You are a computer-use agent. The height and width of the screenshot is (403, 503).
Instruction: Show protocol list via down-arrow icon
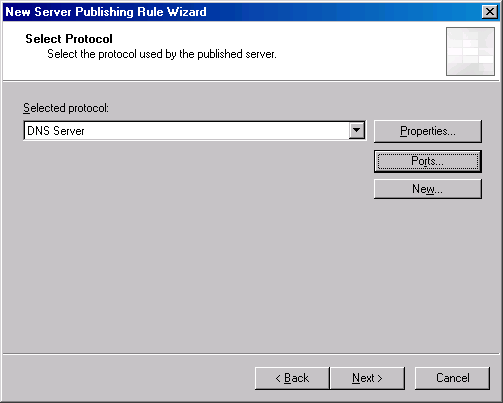click(x=357, y=130)
